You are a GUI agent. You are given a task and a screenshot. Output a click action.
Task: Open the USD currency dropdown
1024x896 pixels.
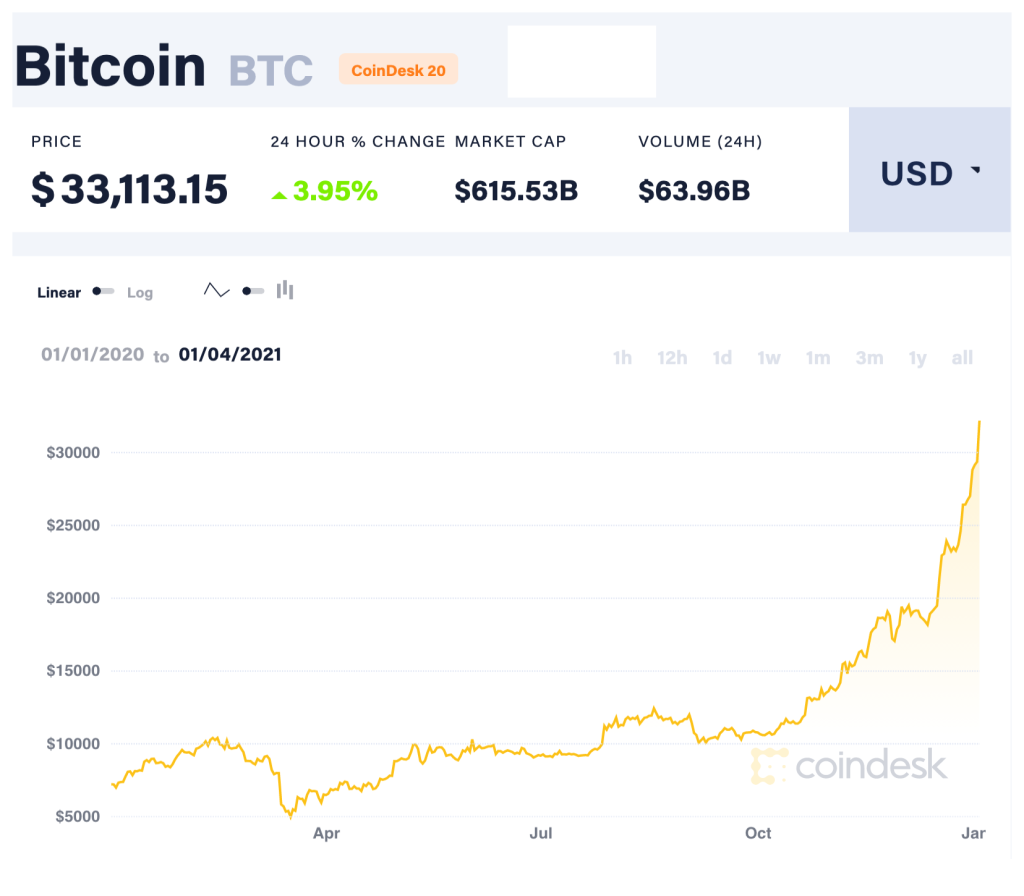point(930,173)
